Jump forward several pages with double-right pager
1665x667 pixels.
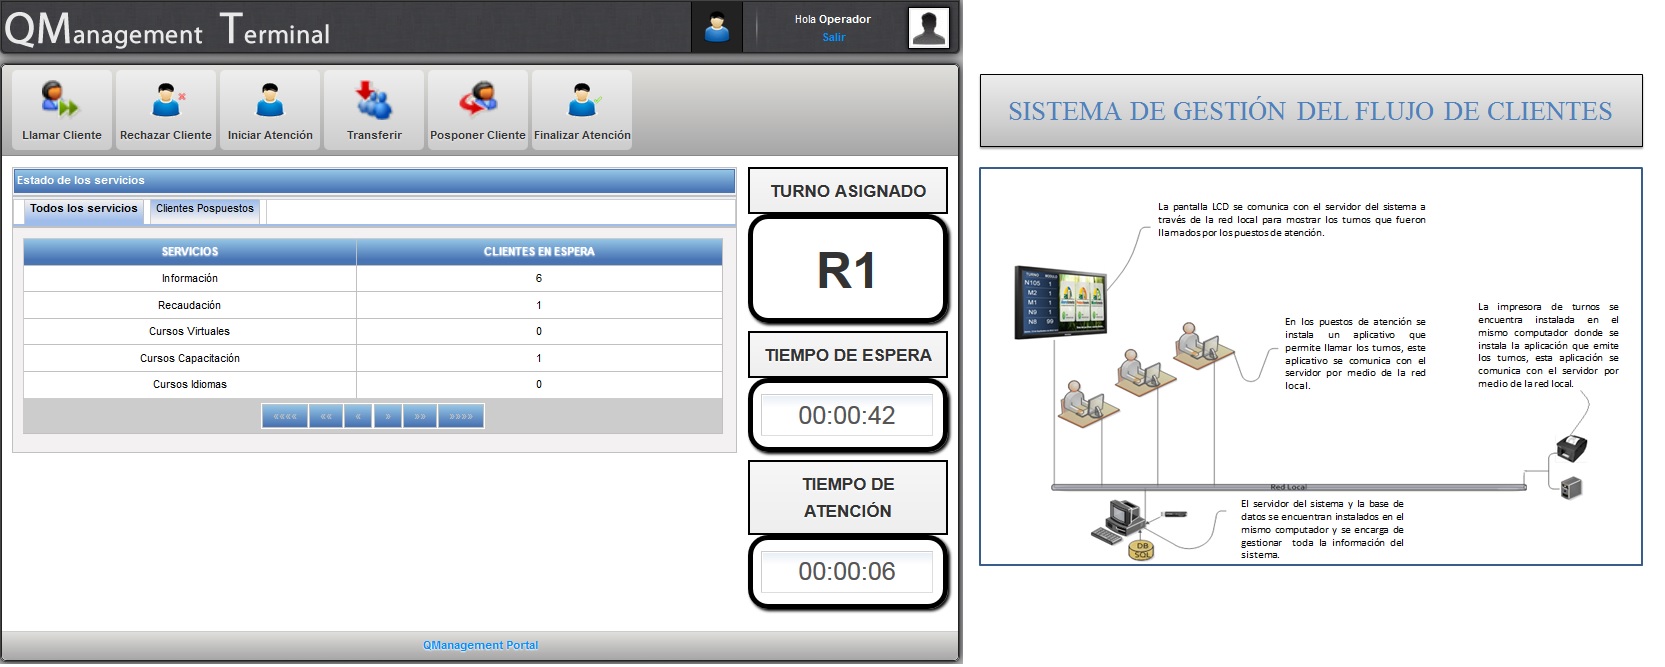[420, 416]
